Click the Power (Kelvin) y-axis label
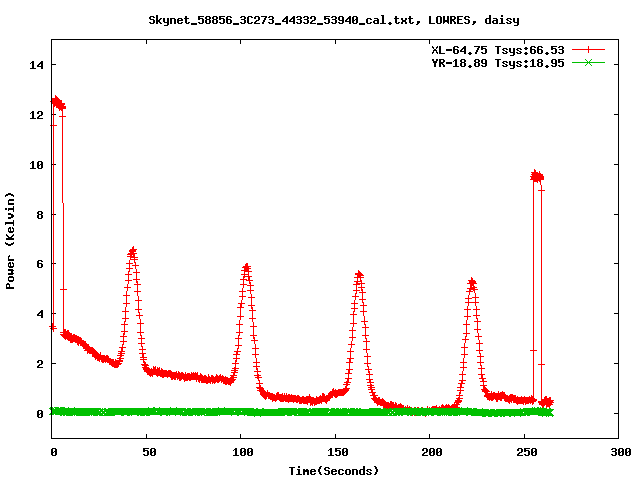This screenshot has width=640, height=480. coord(10,241)
